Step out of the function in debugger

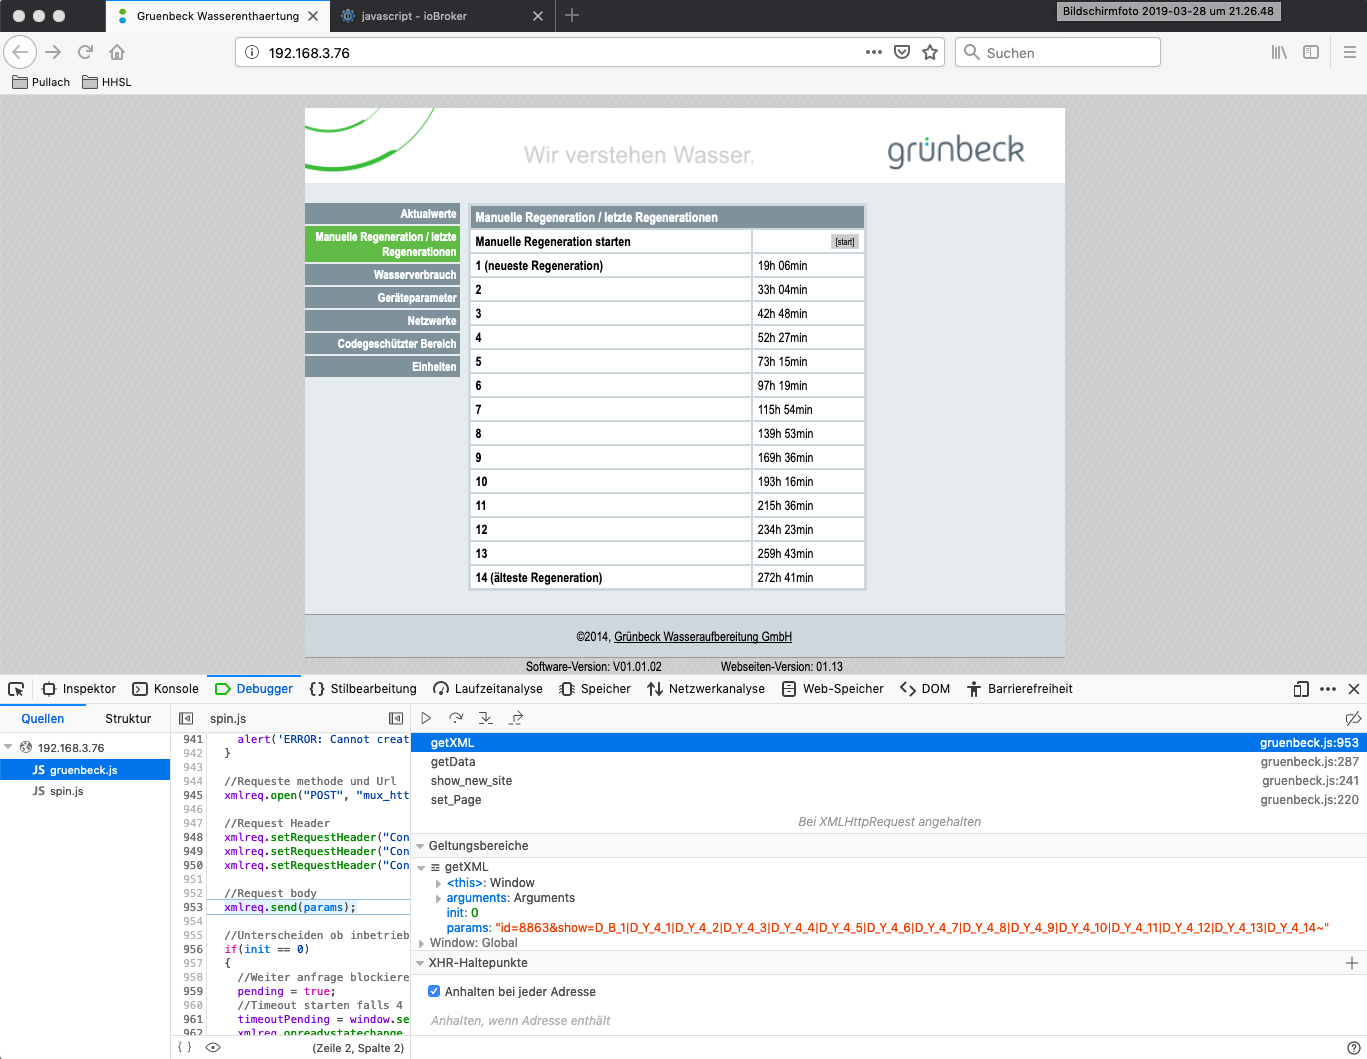click(x=516, y=718)
